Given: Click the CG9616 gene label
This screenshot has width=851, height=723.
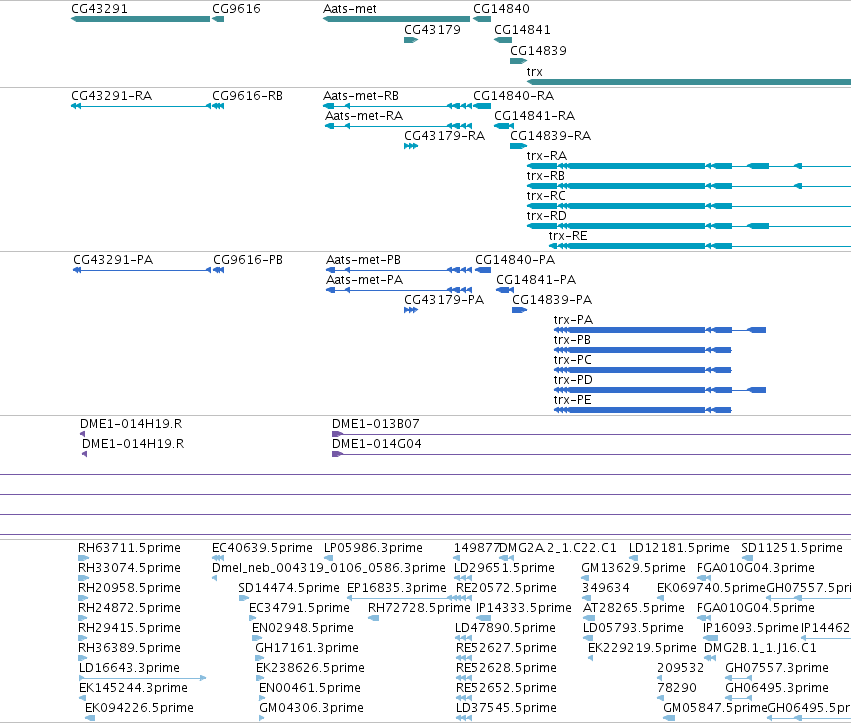Looking at the screenshot, I should click(x=236, y=9).
